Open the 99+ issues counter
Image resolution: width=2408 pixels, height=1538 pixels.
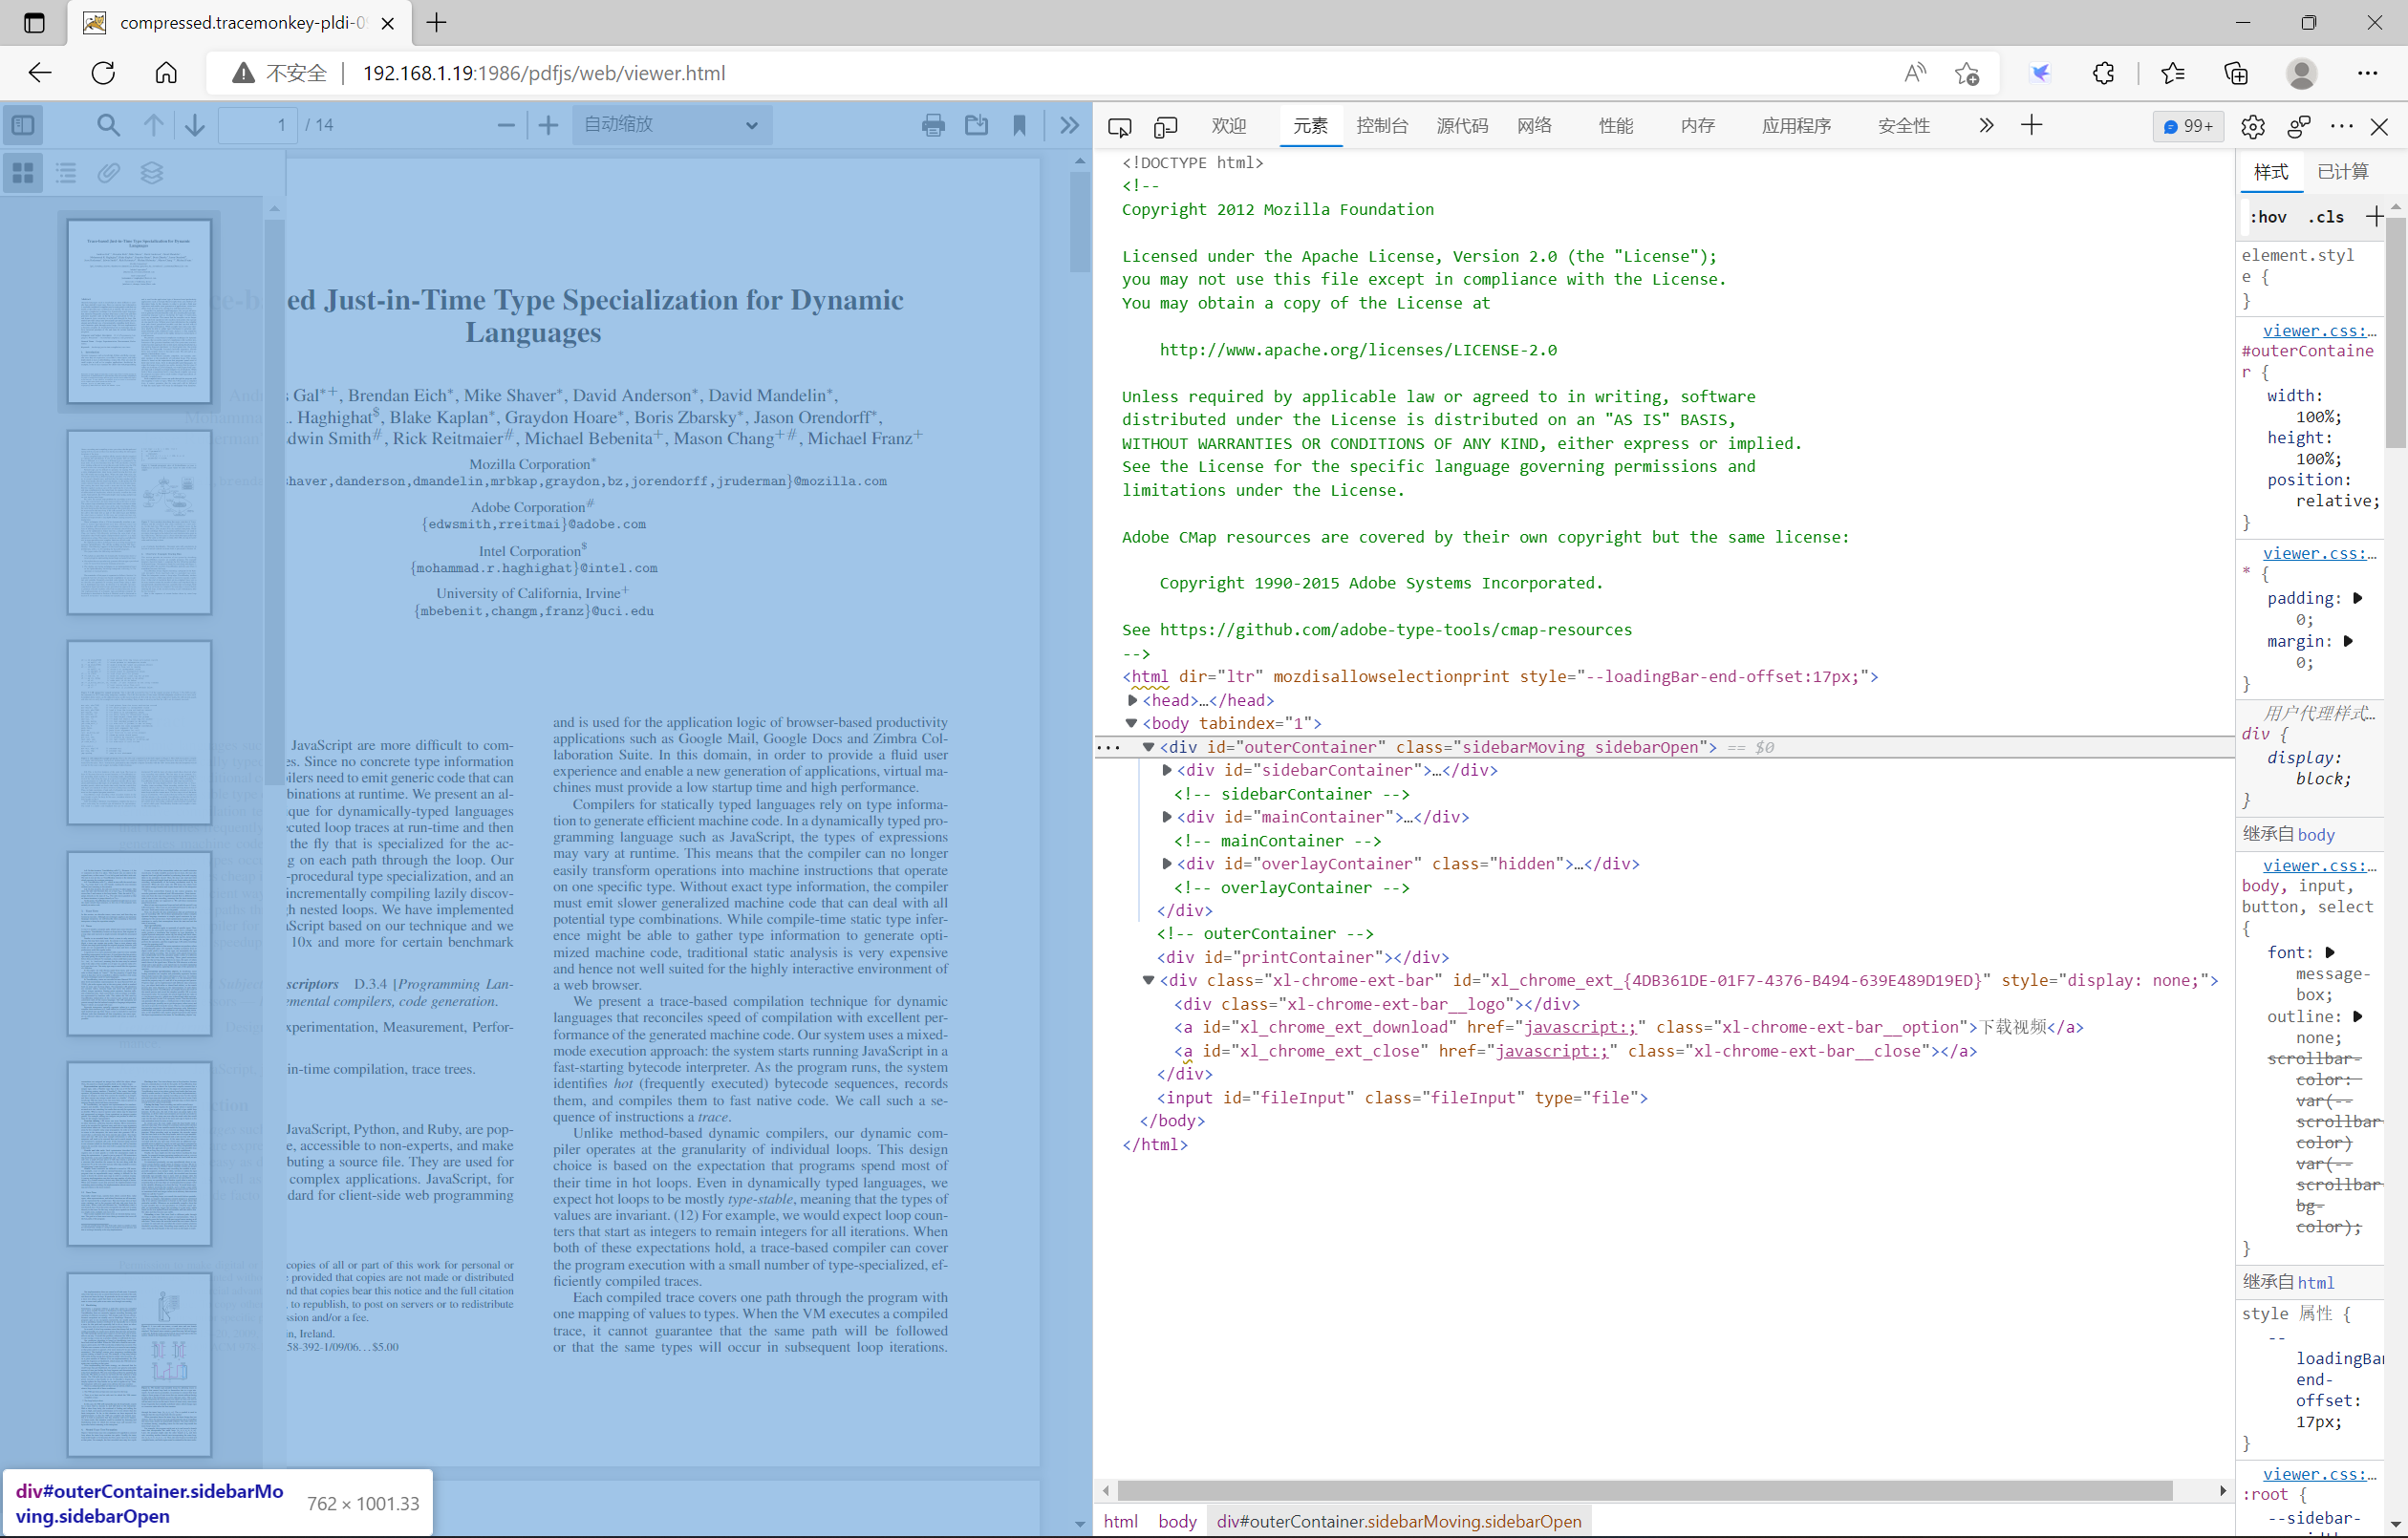(x=2187, y=126)
